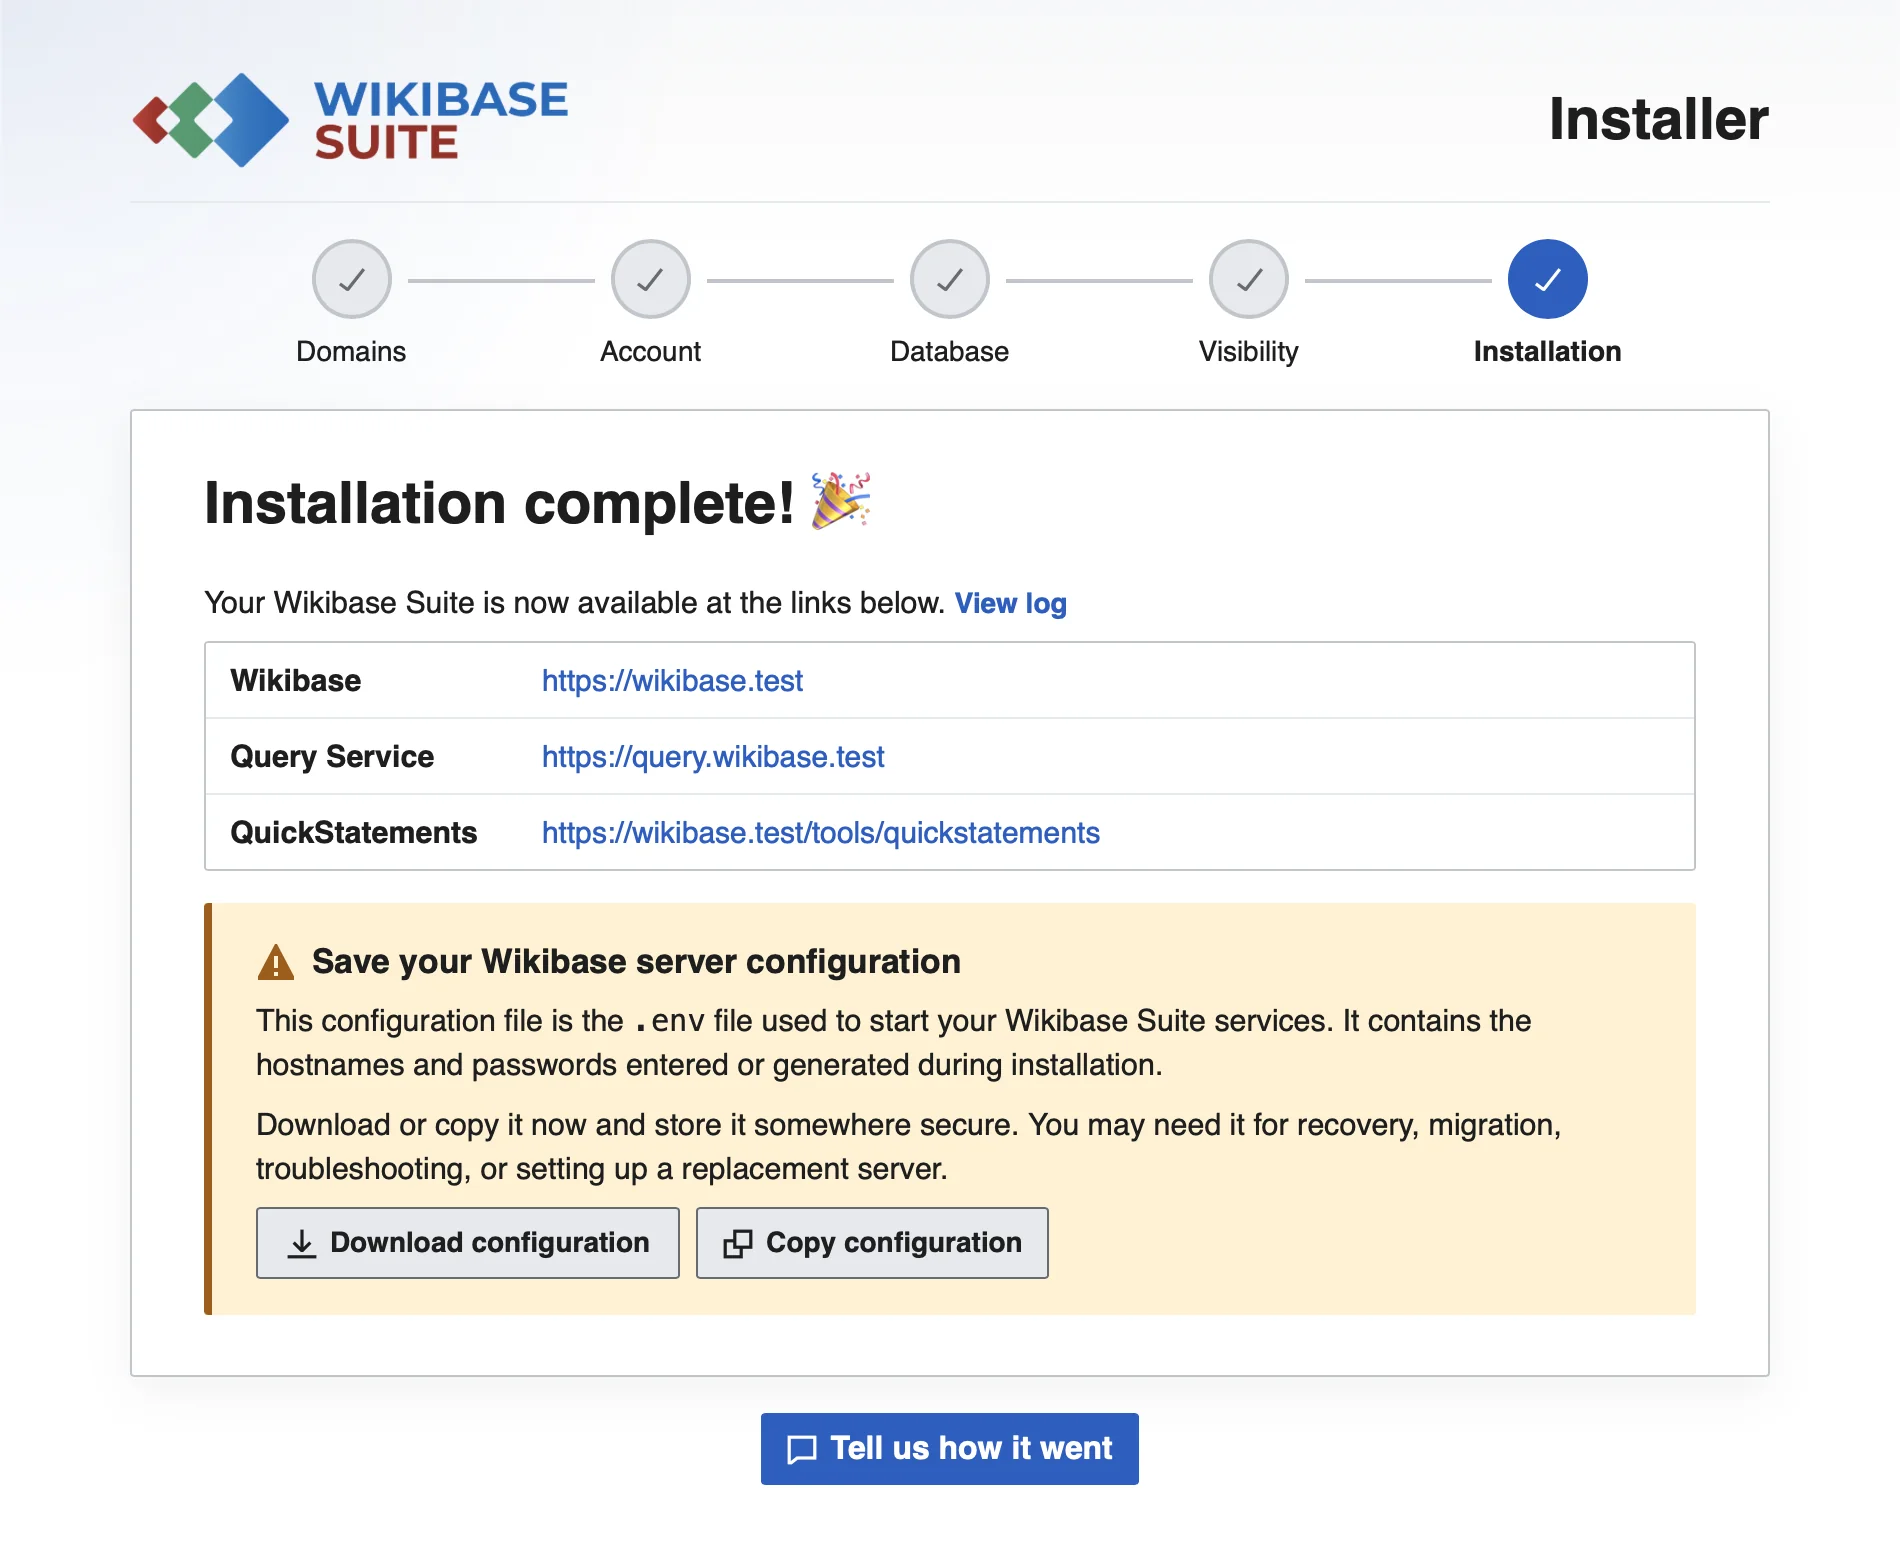Open the query.wikibase.test link
Image resolution: width=1900 pixels, height=1556 pixels.
click(713, 757)
